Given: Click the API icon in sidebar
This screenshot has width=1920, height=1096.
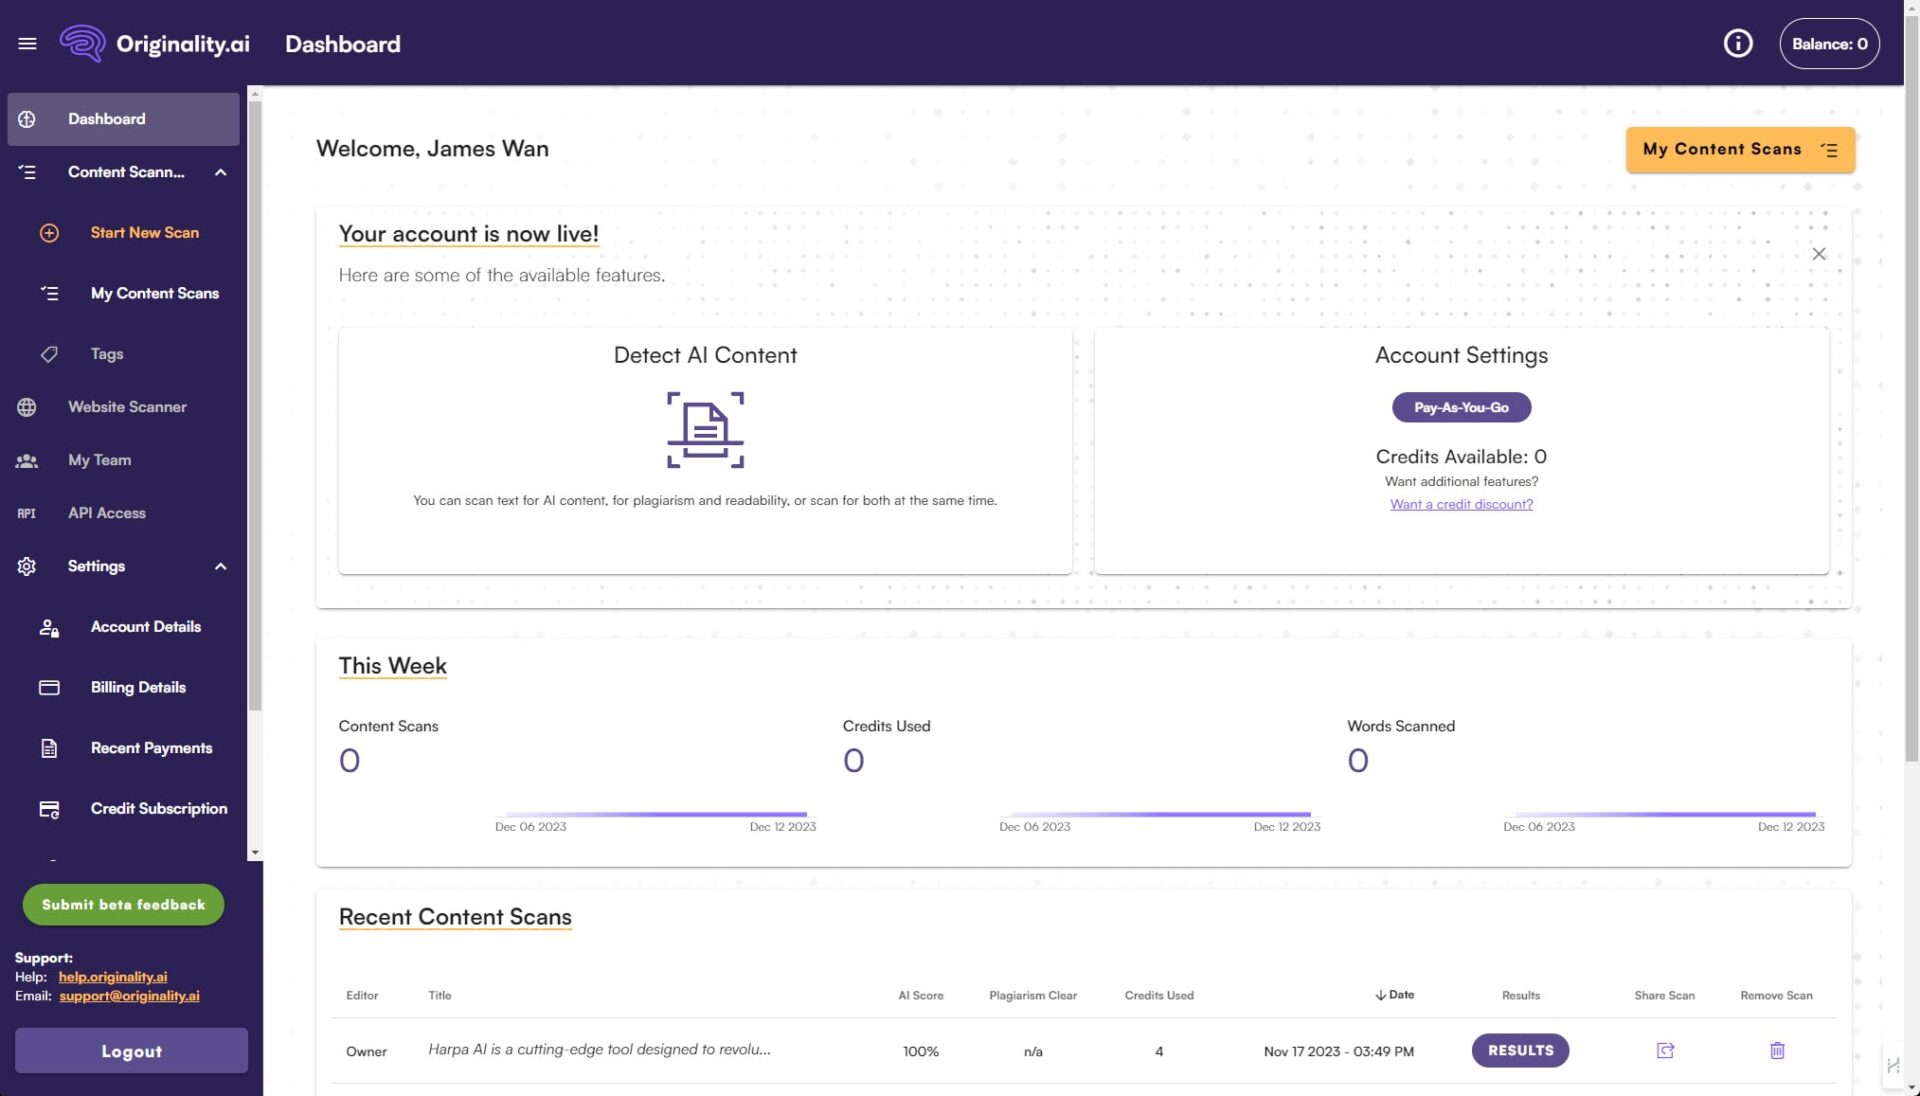Looking at the screenshot, I should 27,513.
